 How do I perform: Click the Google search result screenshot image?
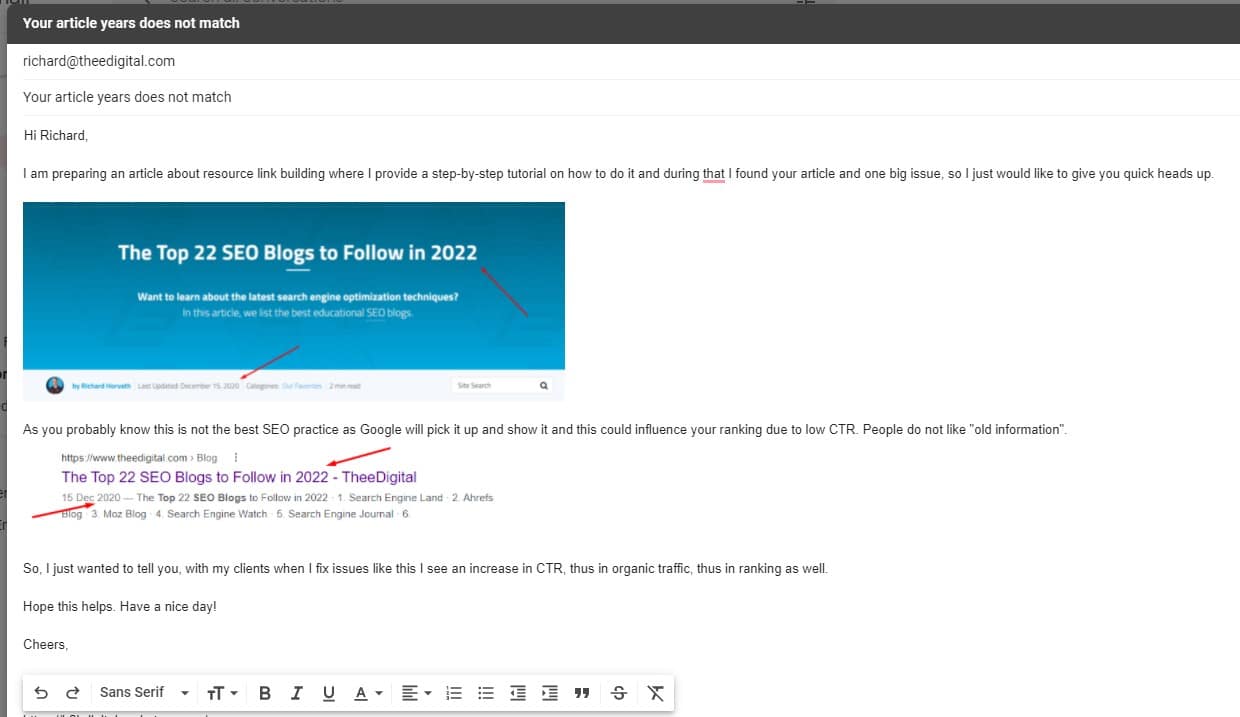pyautogui.click(x=262, y=484)
